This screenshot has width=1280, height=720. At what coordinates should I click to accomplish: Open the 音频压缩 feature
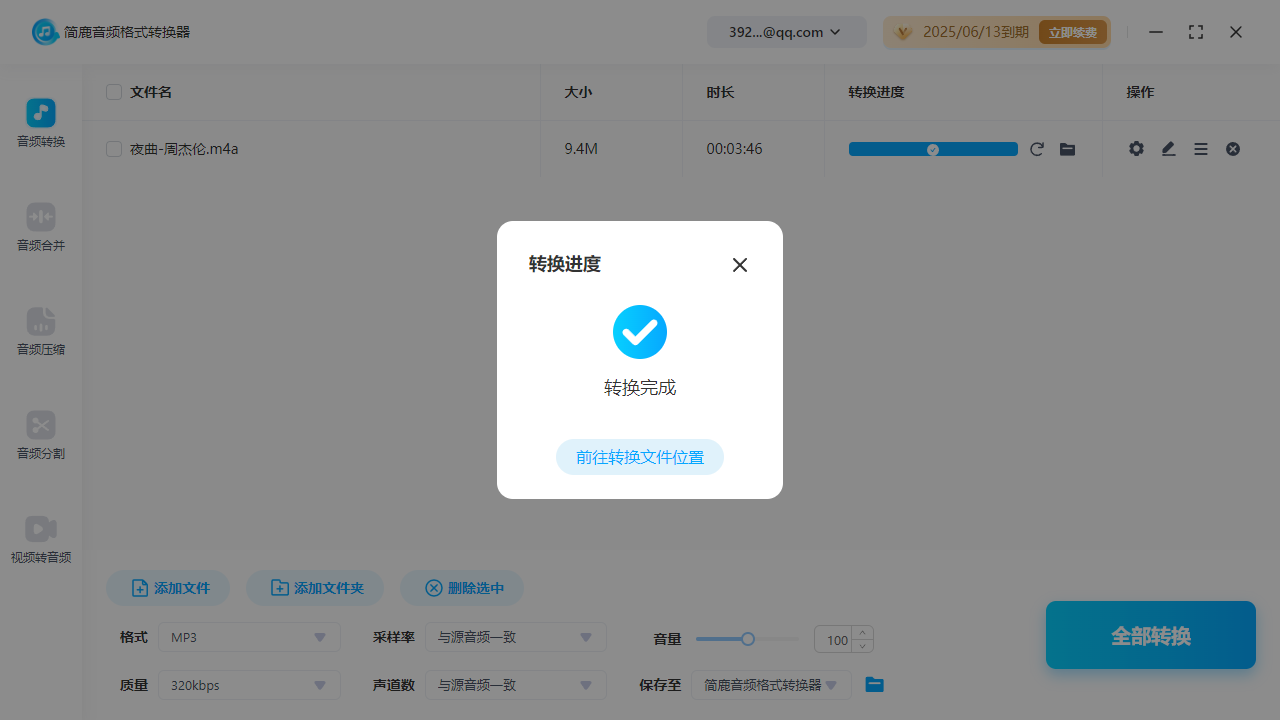40,332
